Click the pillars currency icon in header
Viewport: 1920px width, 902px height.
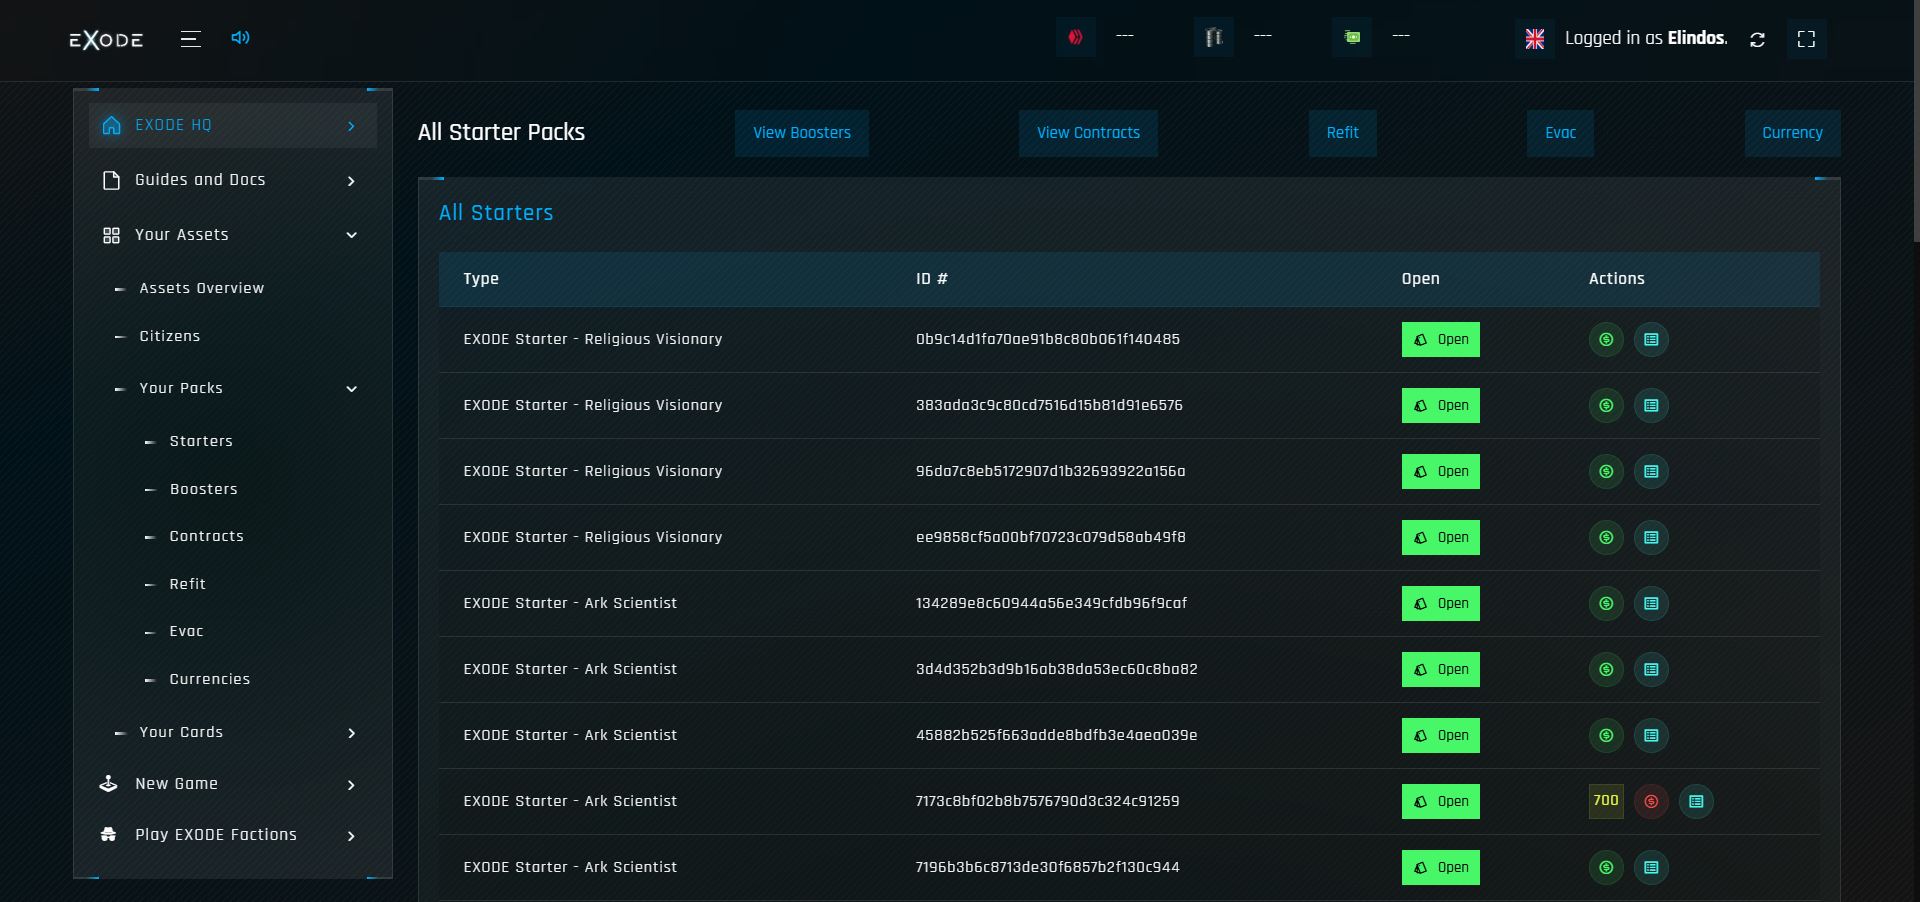(x=1214, y=38)
